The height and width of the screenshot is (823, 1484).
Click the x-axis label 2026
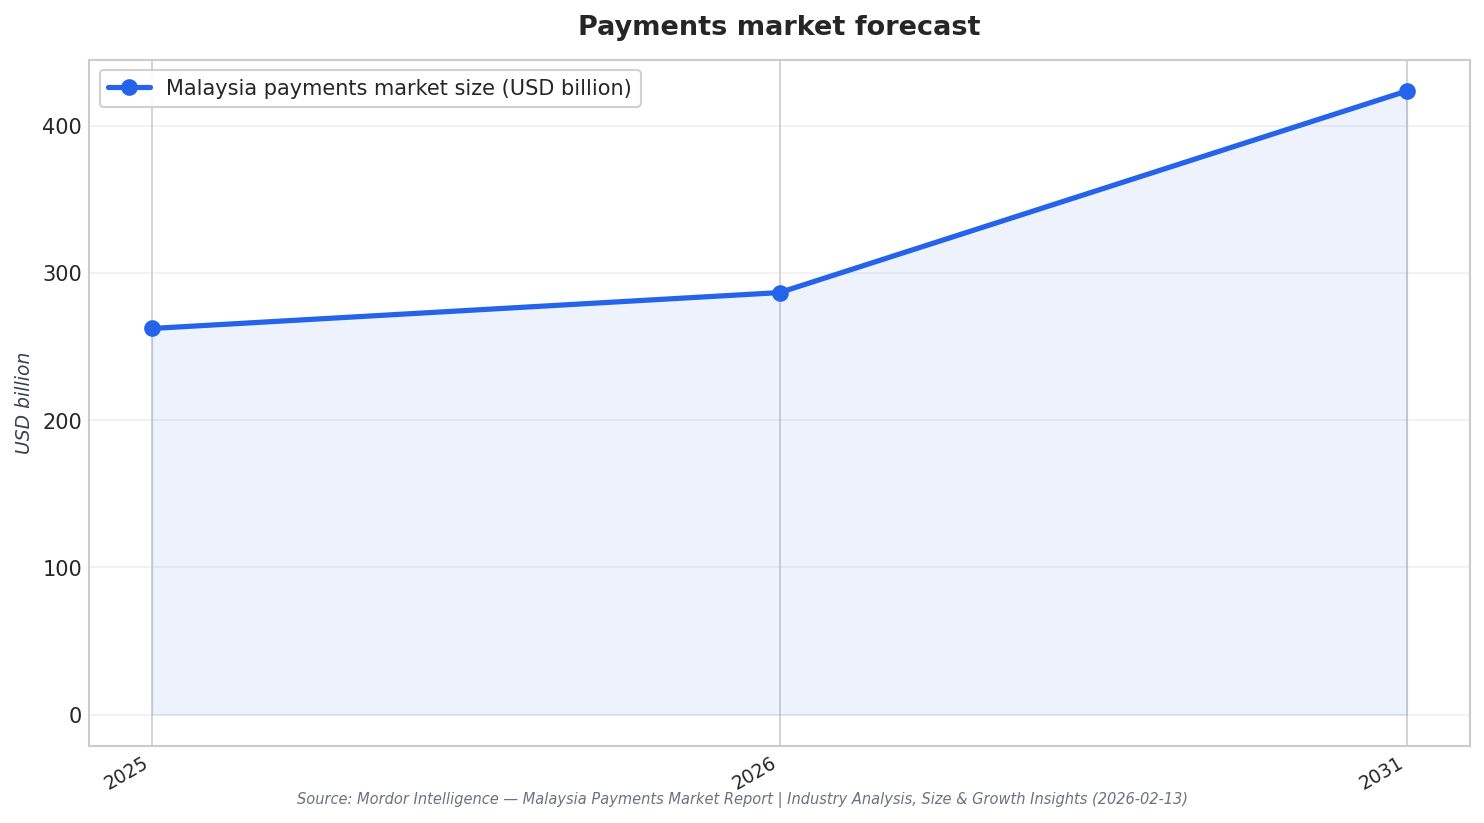coord(755,773)
